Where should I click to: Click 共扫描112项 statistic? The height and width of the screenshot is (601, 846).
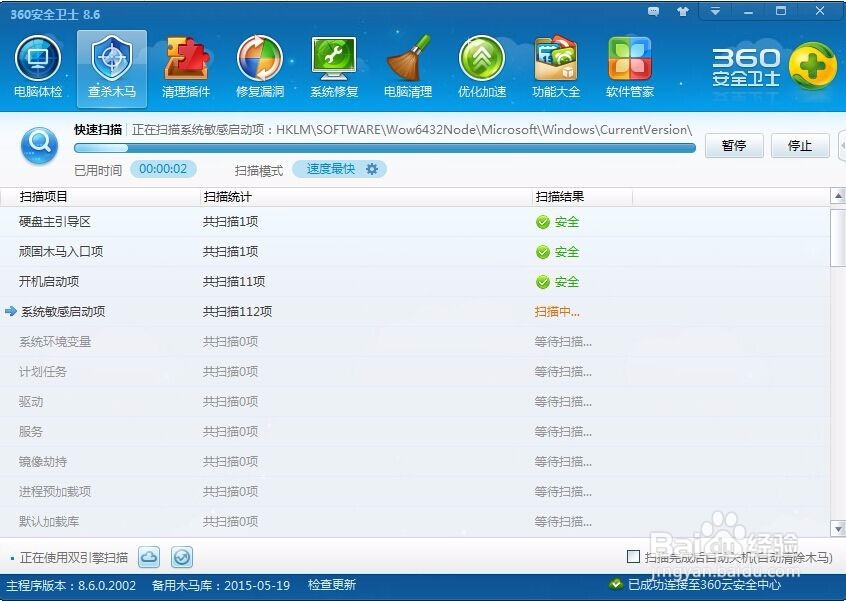pos(237,312)
